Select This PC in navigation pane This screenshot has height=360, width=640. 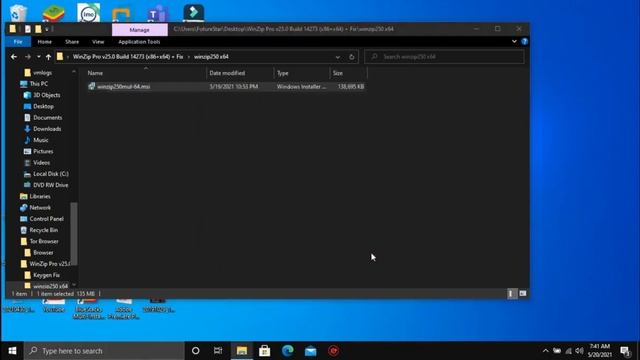point(38,84)
